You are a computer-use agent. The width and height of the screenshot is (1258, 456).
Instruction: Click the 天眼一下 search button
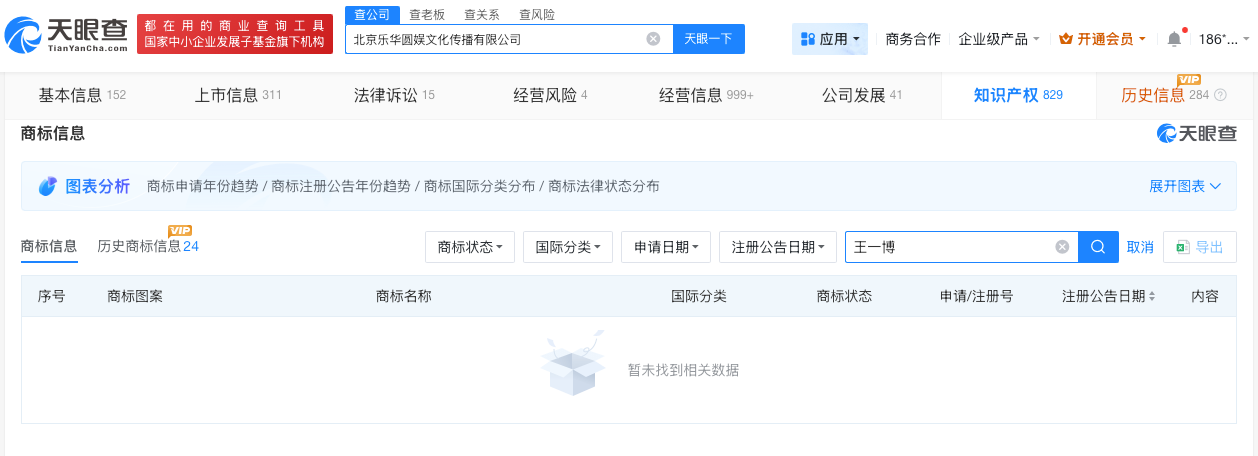coord(708,39)
